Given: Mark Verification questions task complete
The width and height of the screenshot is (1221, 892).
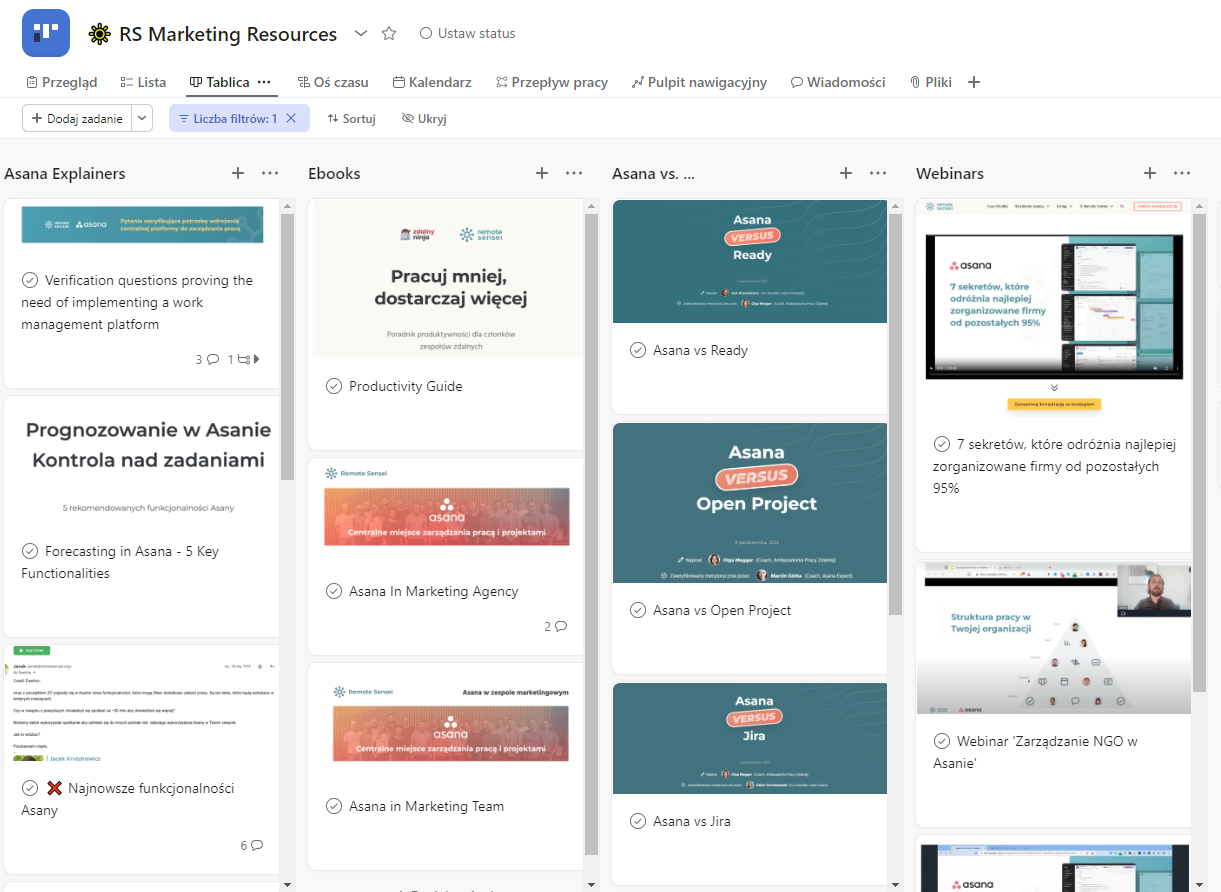Looking at the screenshot, I should pos(30,280).
